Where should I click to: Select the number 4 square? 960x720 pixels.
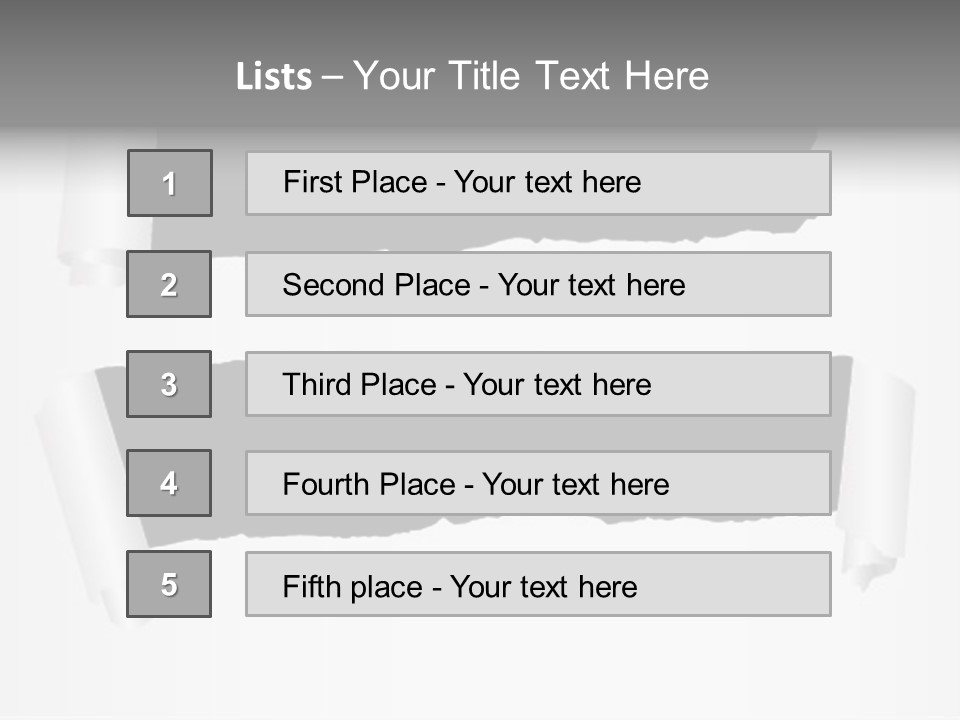(169, 483)
